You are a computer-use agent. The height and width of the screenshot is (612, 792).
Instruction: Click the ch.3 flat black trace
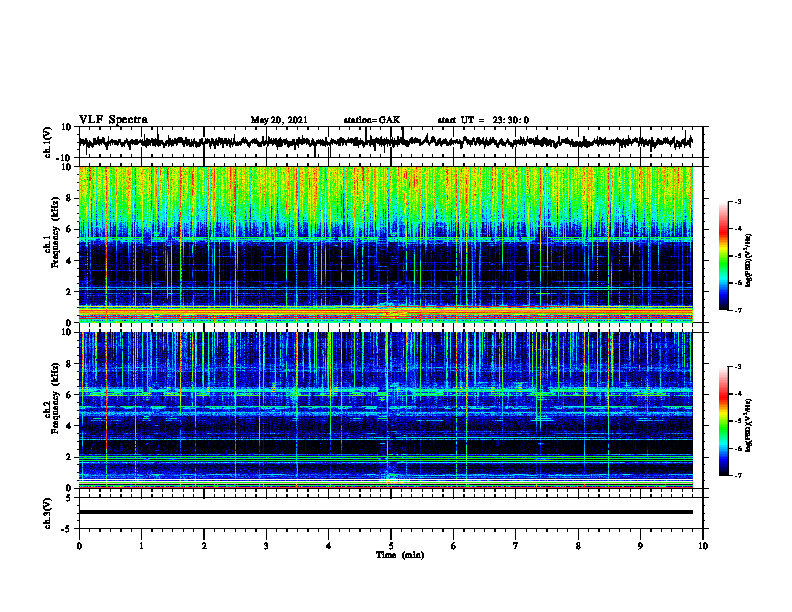tap(385, 512)
